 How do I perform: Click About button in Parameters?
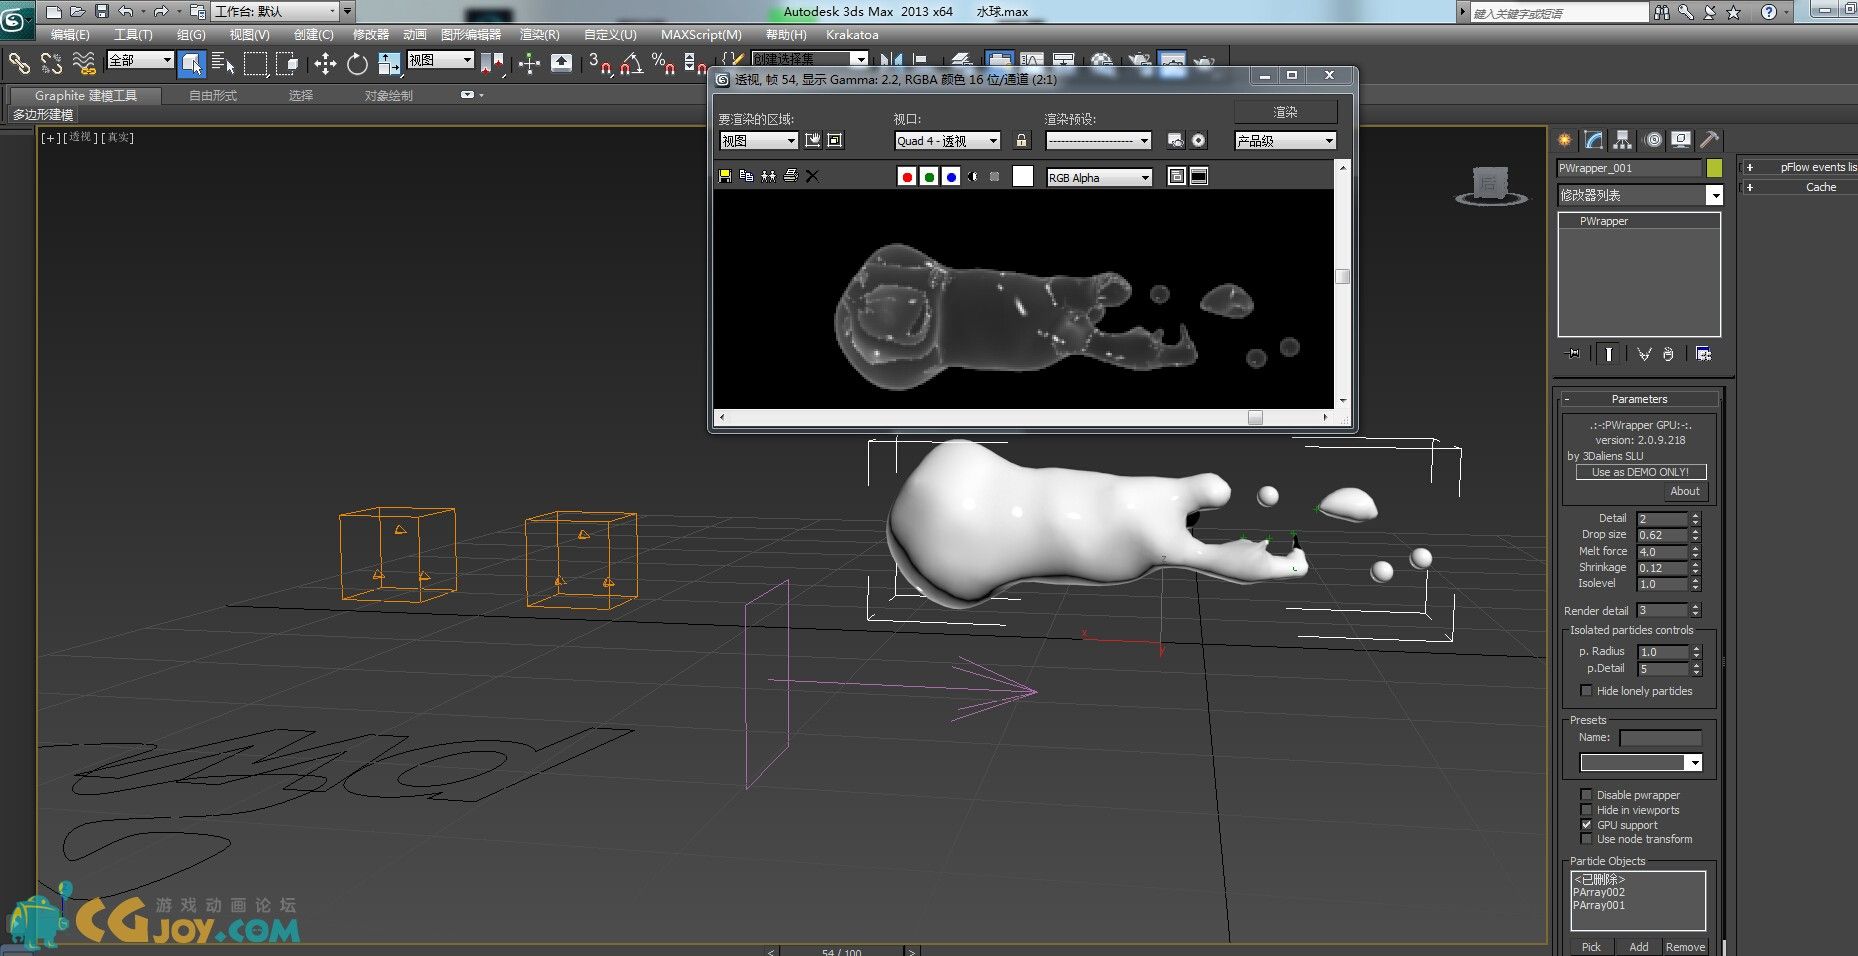tap(1685, 491)
